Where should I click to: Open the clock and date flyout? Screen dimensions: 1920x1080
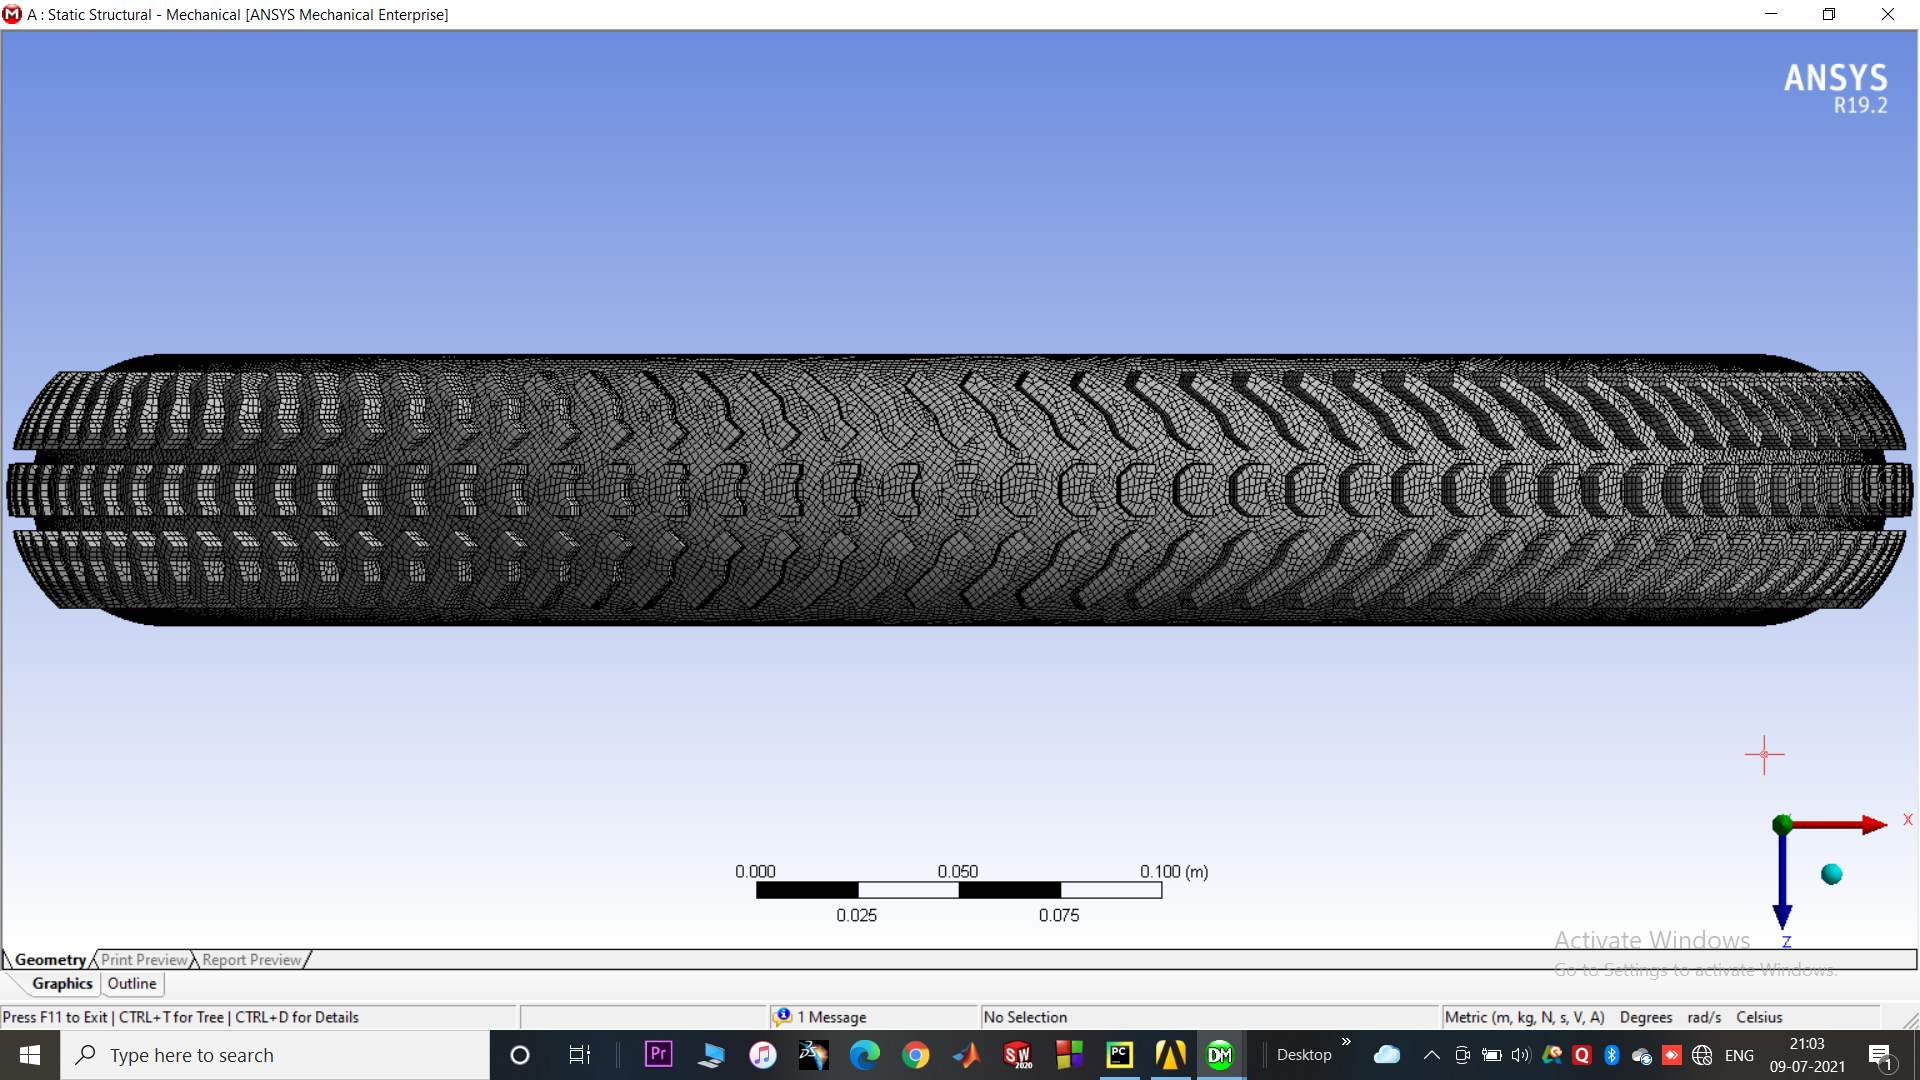(x=1807, y=1055)
